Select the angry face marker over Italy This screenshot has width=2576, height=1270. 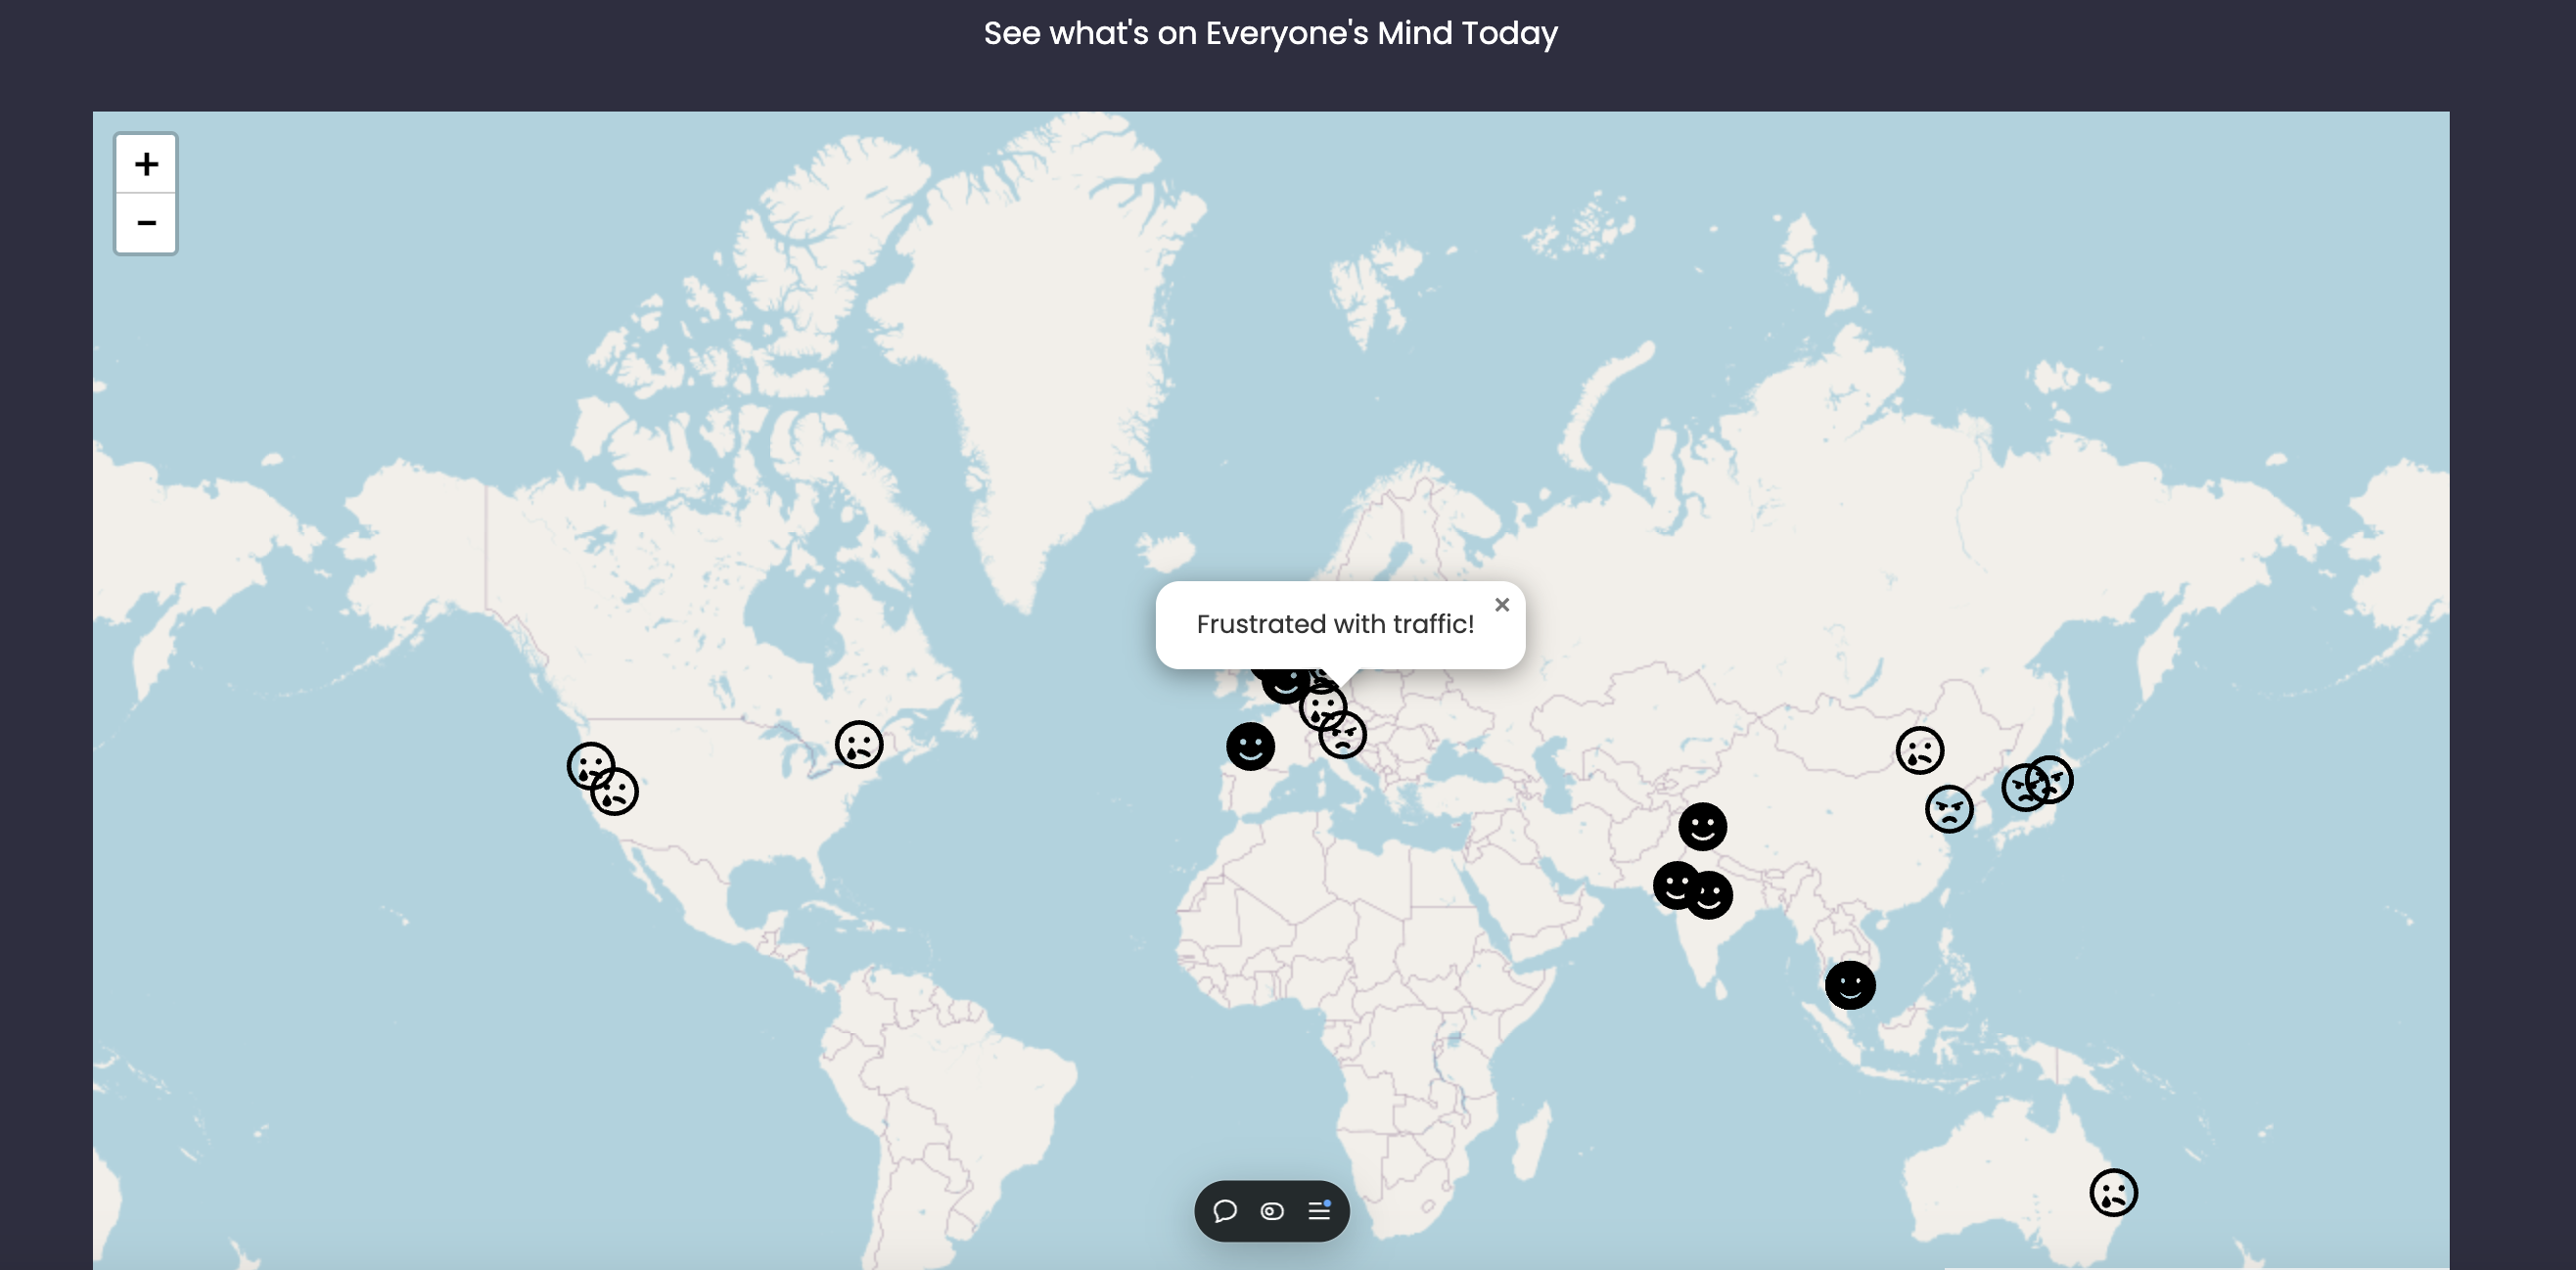[x=1345, y=740]
